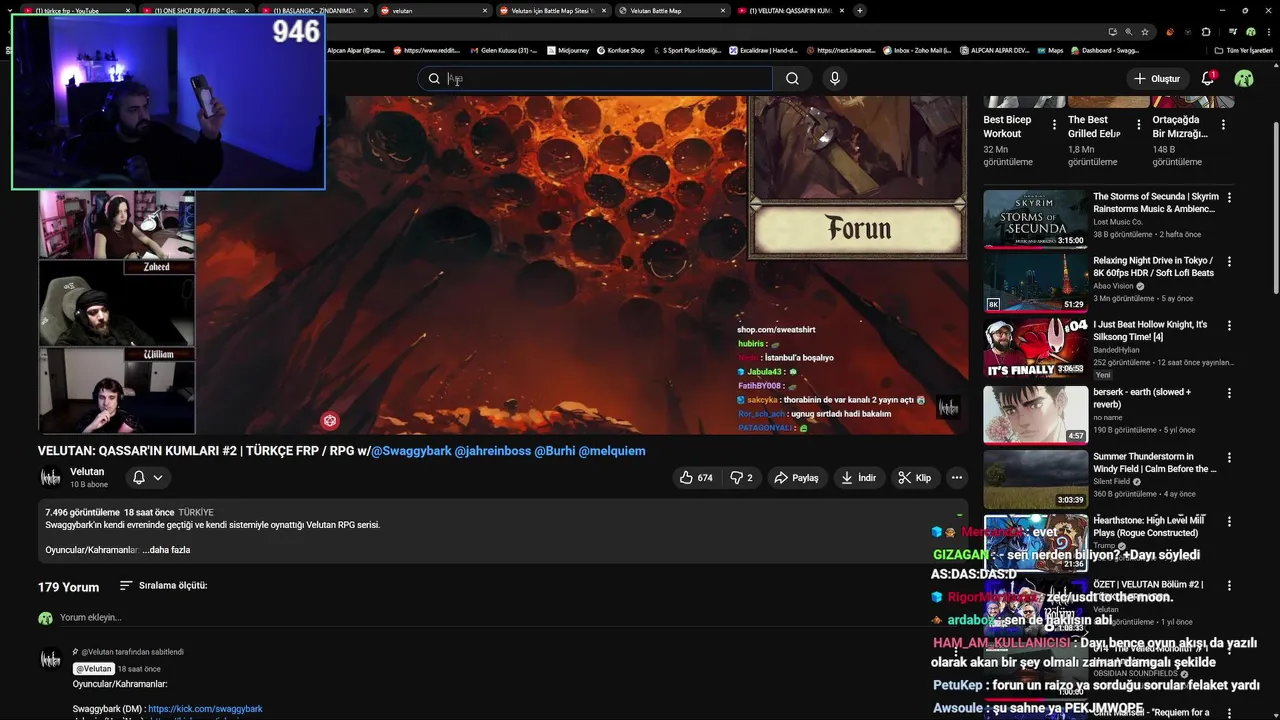Click the @Velutan author chip on pinned comment
This screenshot has height=720, width=1280.
(x=93, y=669)
